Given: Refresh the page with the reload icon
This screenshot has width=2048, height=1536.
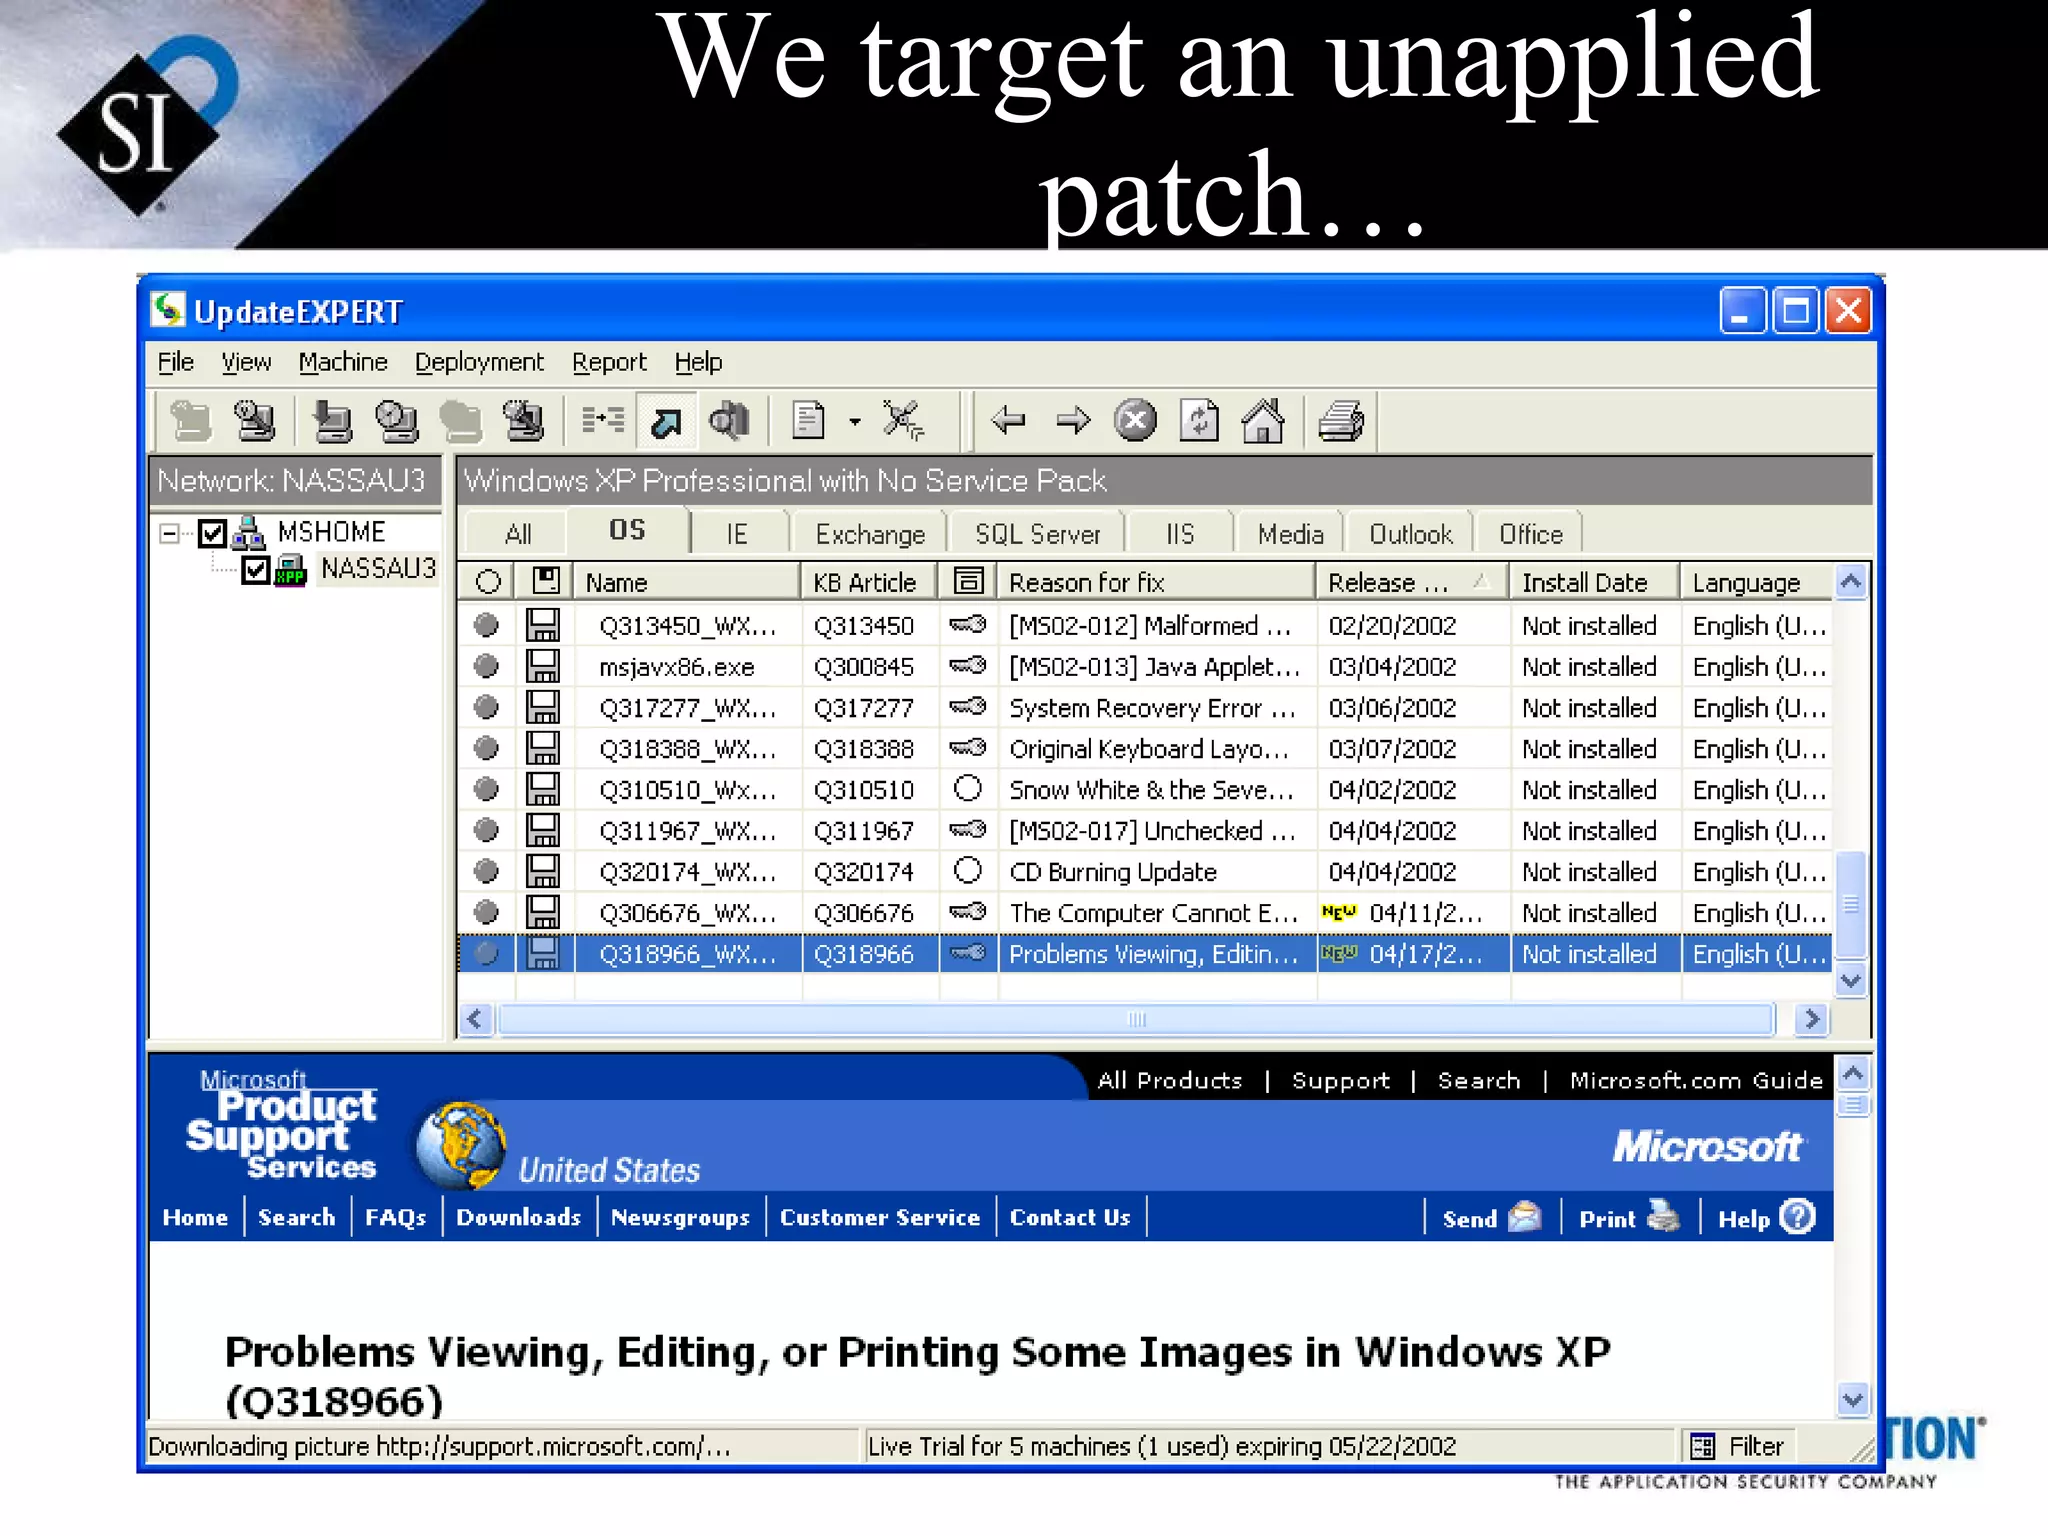Looking at the screenshot, I should [1199, 420].
